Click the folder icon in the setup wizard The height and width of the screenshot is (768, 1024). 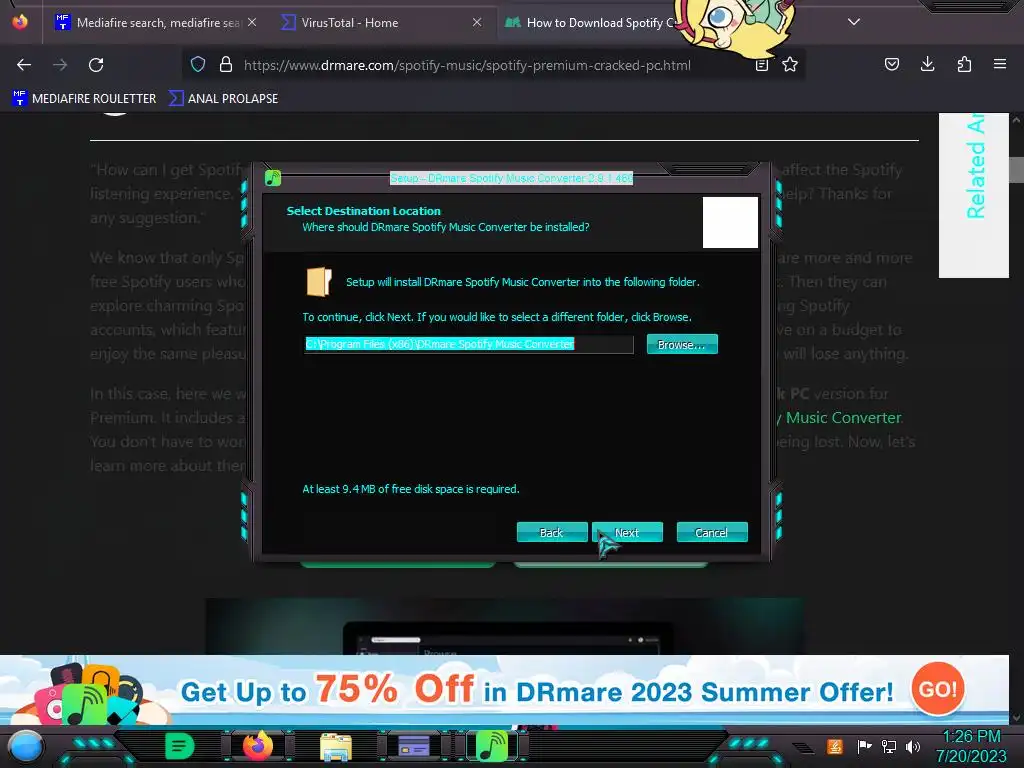(x=319, y=281)
